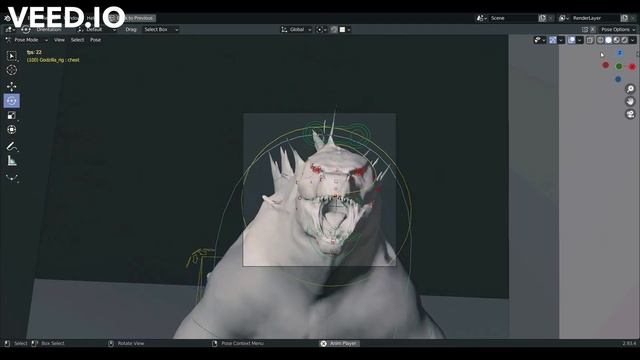Open the Default orientation dropdown
The height and width of the screenshot is (360, 640).
[97, 29]
